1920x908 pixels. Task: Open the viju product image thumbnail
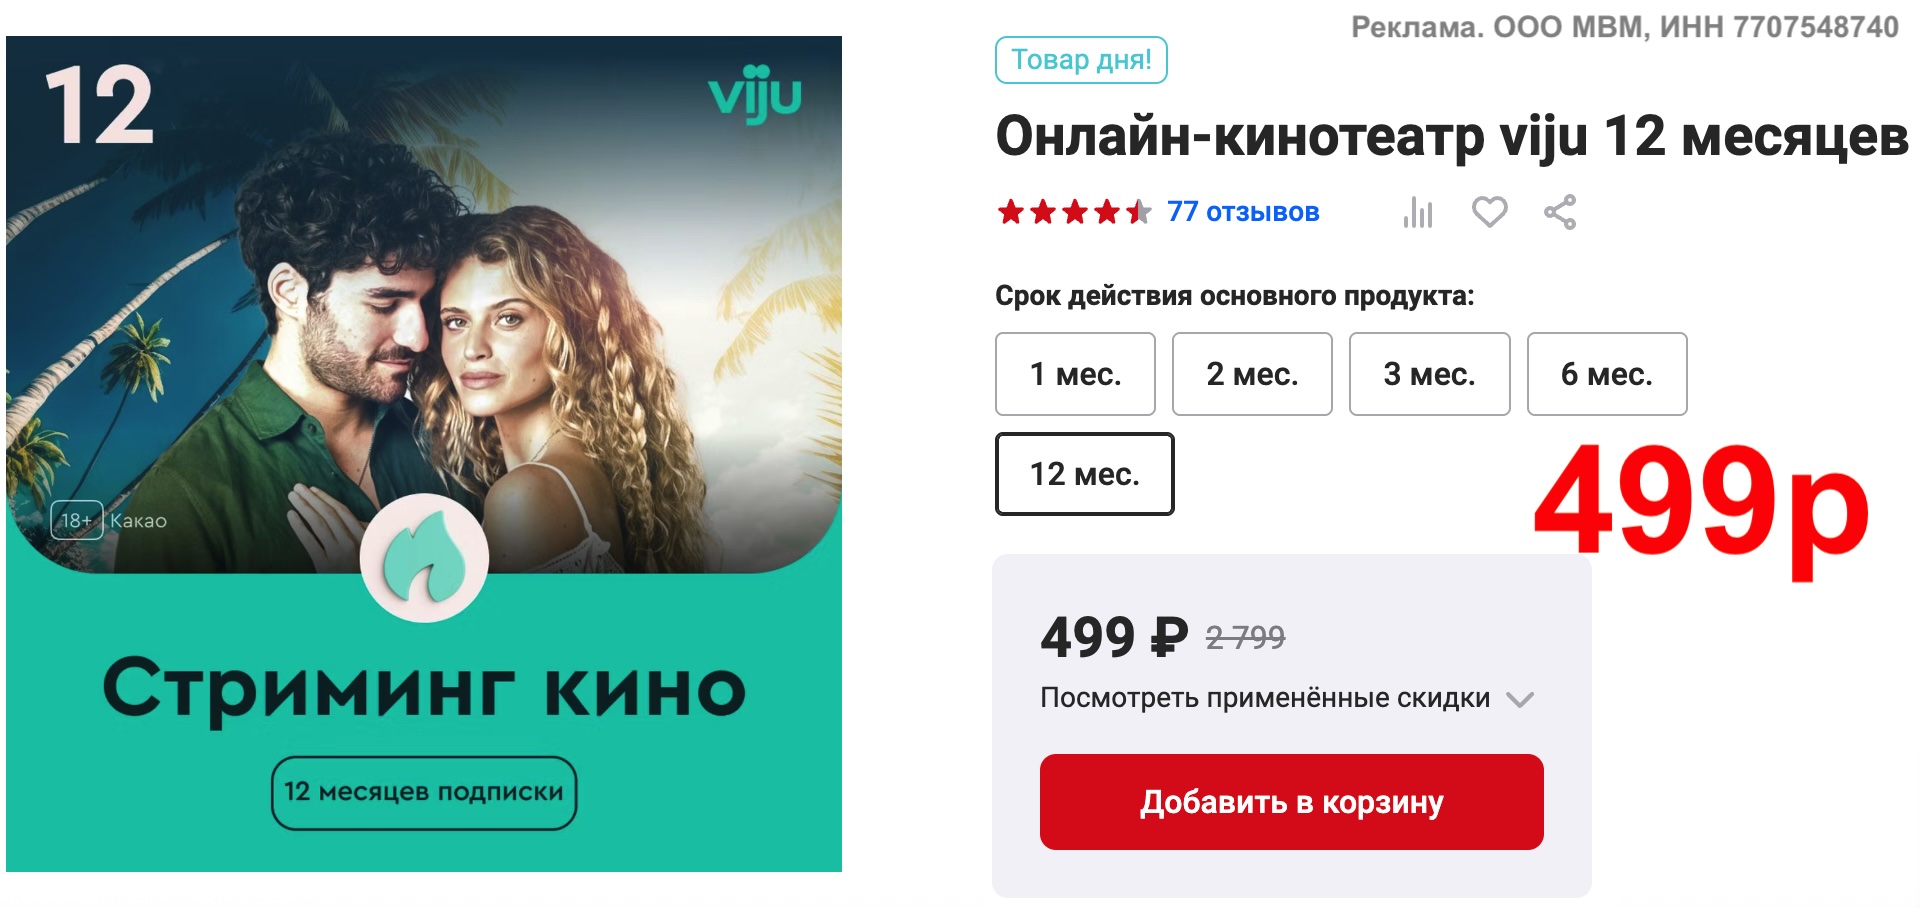coord(424,454)
